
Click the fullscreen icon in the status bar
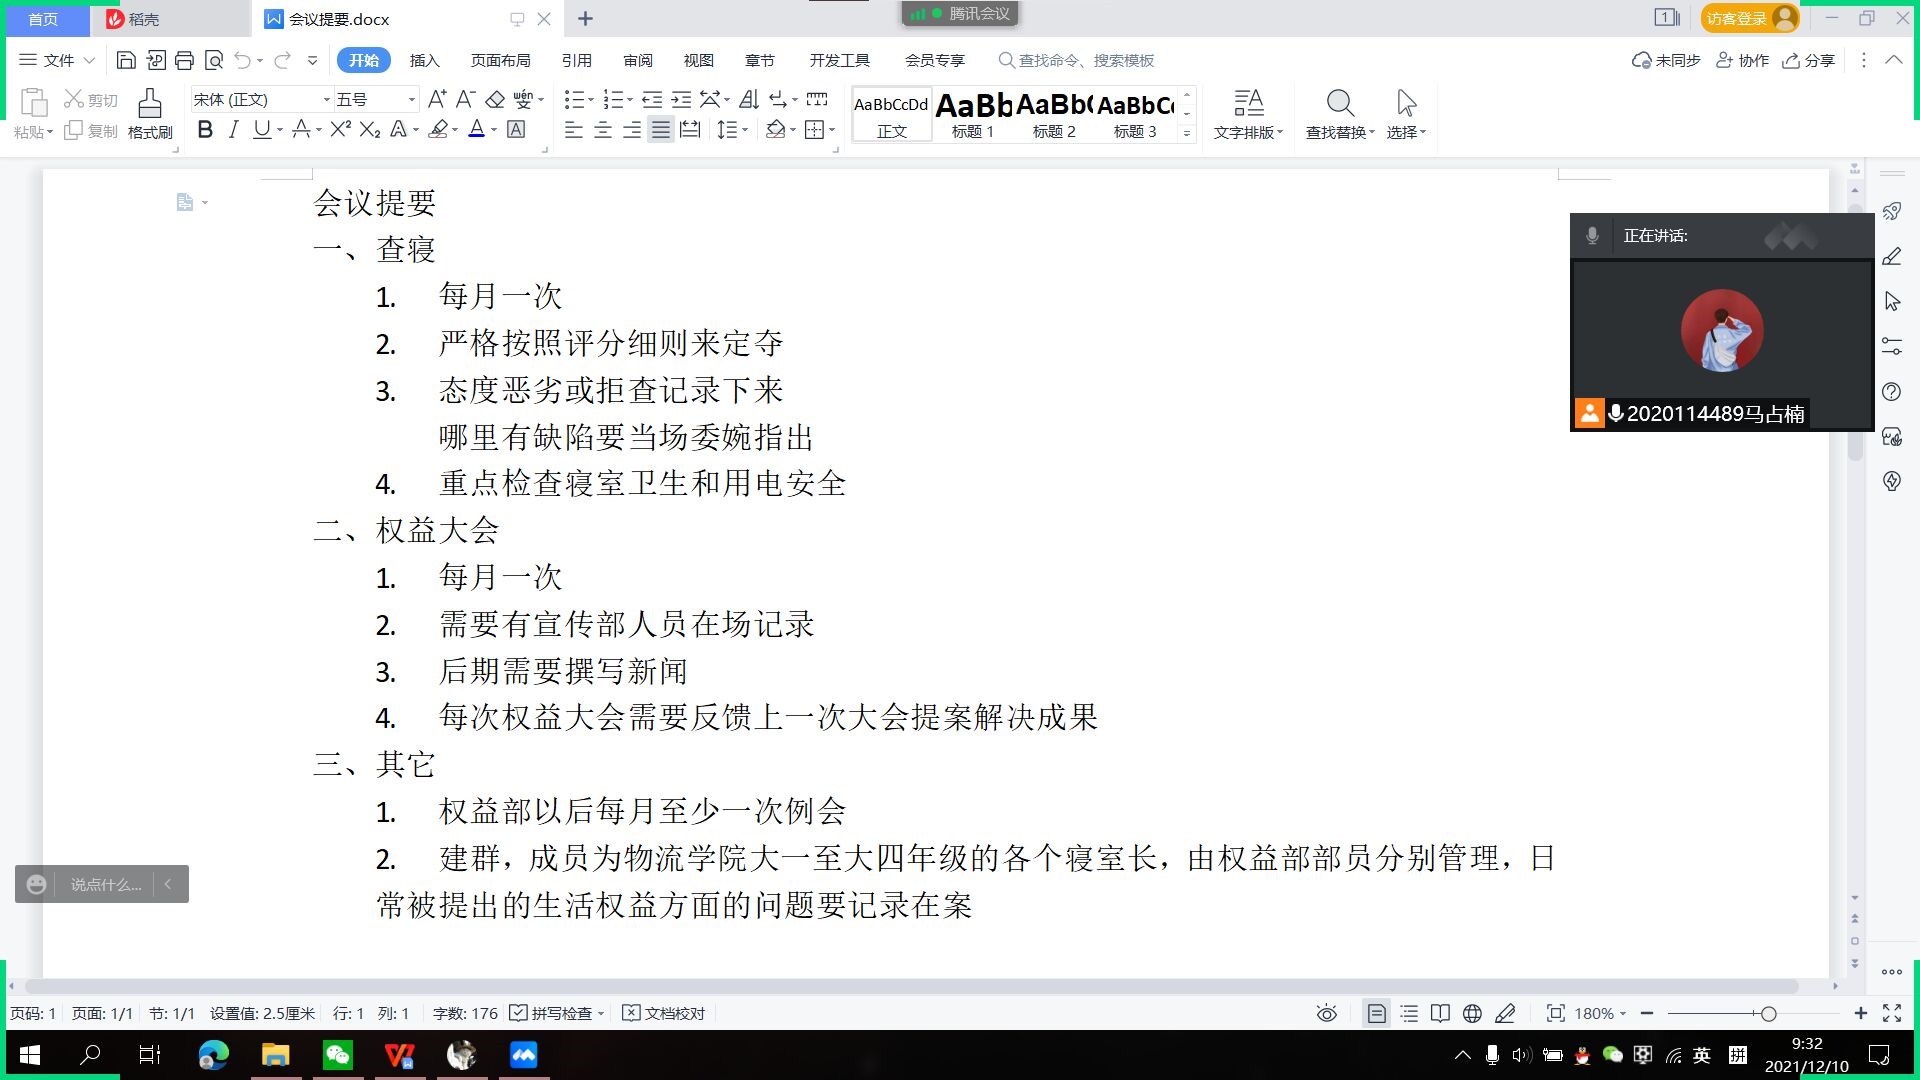pyautogui.click(x=1892, y=1014)
